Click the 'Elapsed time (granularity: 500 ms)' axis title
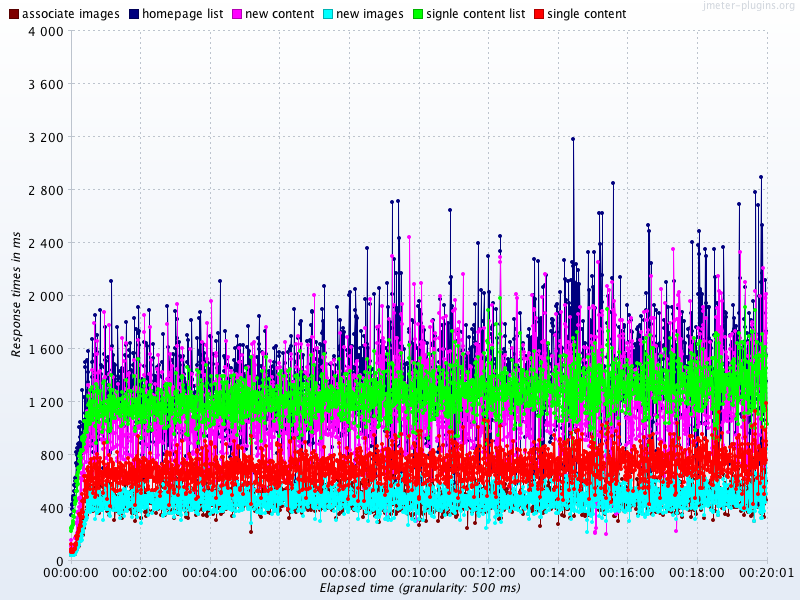 coord(420,588)
